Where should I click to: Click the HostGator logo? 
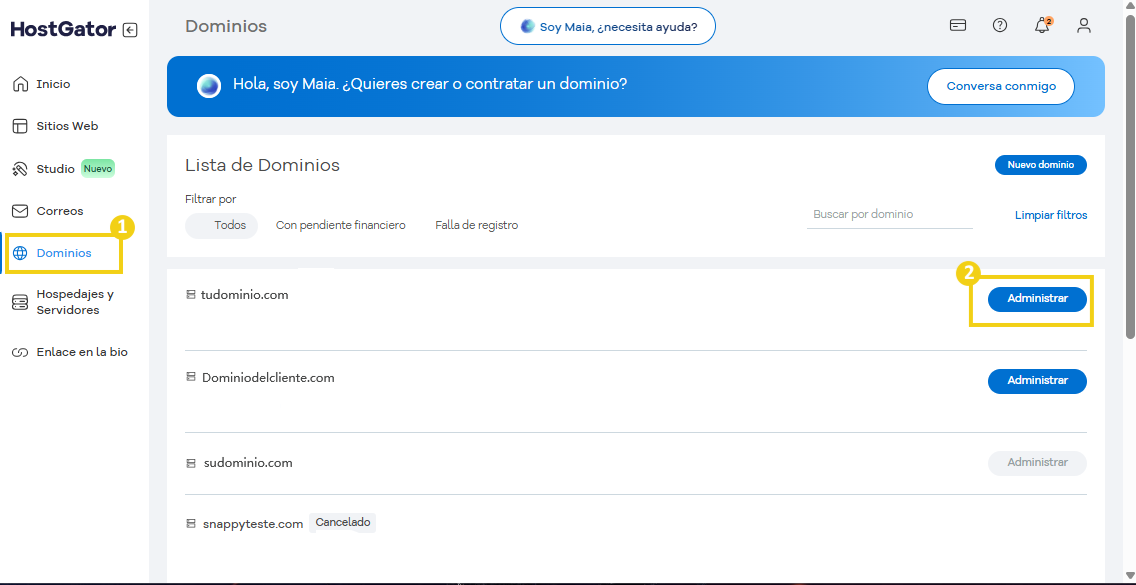coord(63,30)
